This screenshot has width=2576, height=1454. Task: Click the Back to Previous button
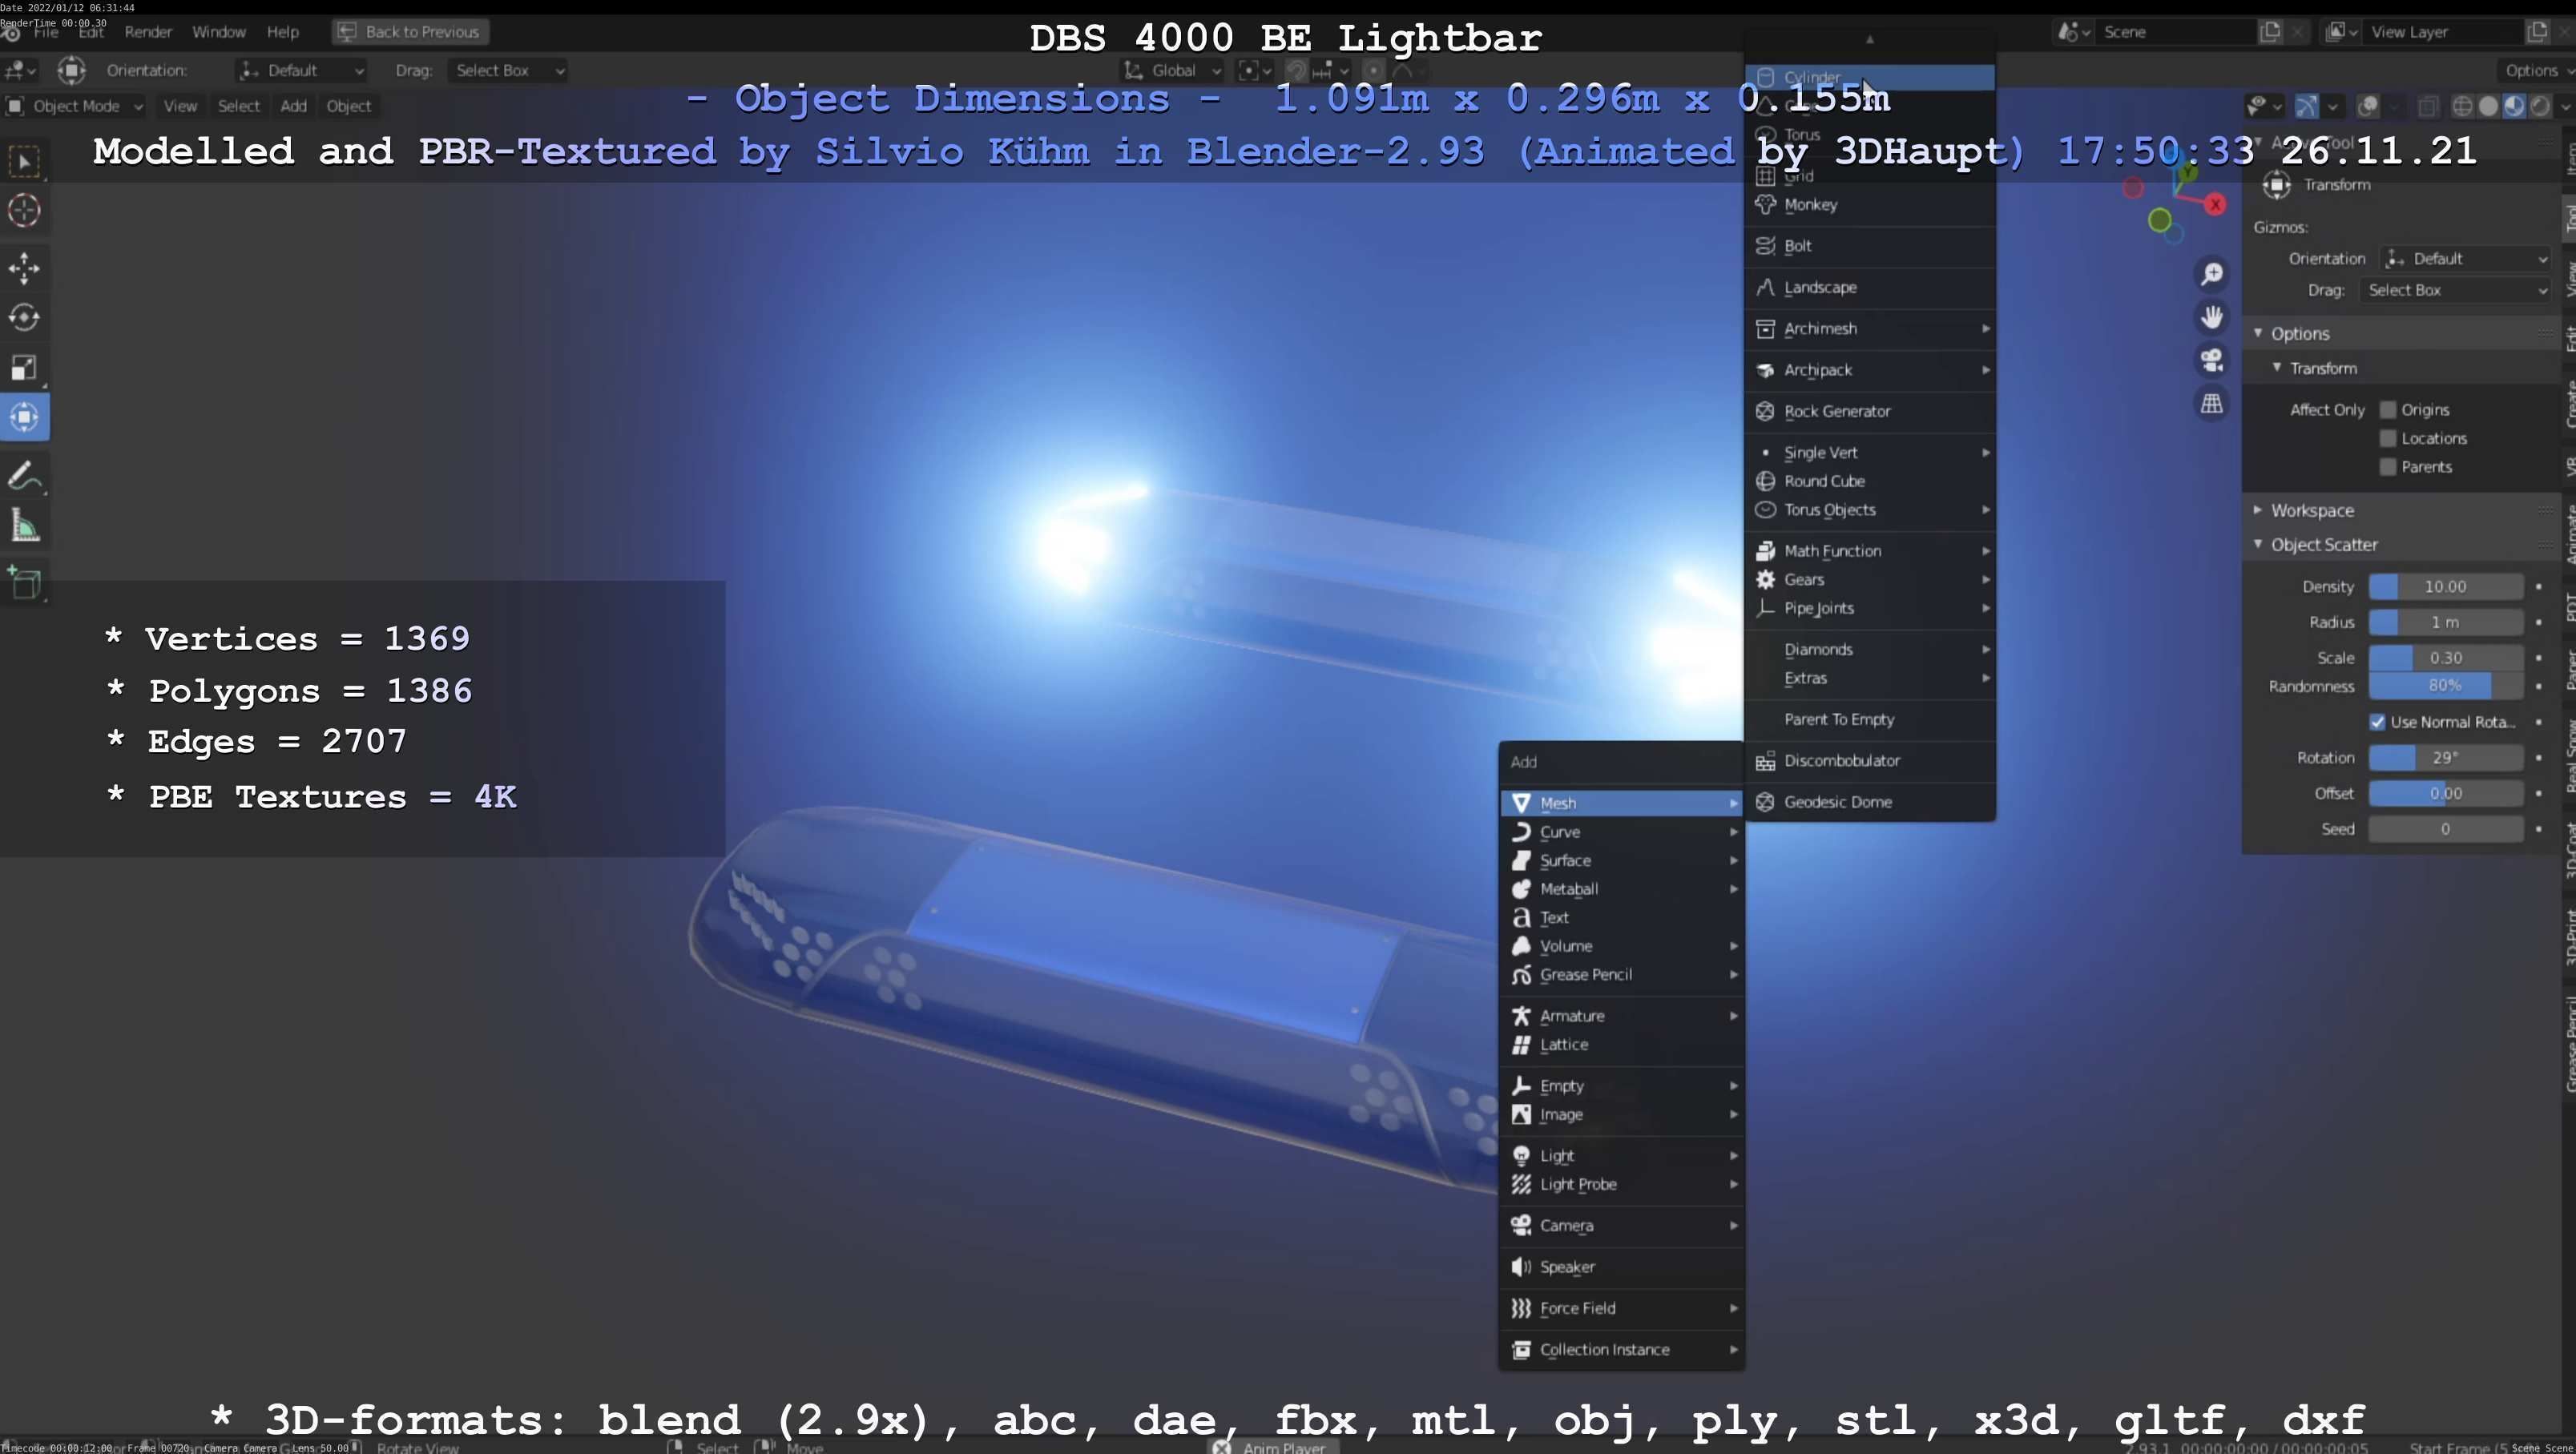(x=410, y=32)
